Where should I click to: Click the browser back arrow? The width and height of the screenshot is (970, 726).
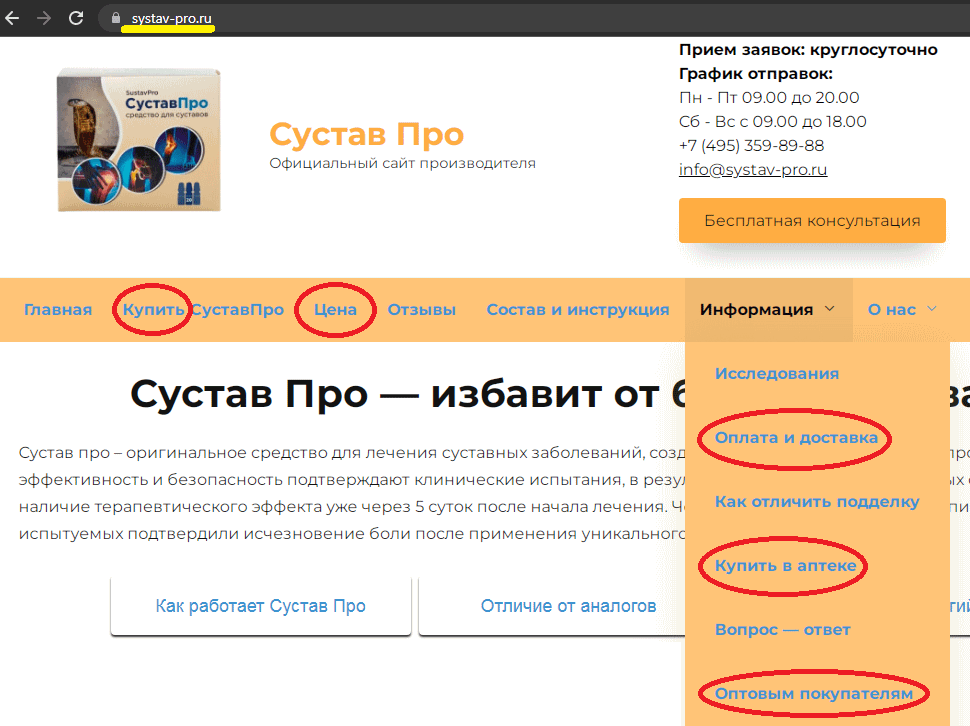12,18
